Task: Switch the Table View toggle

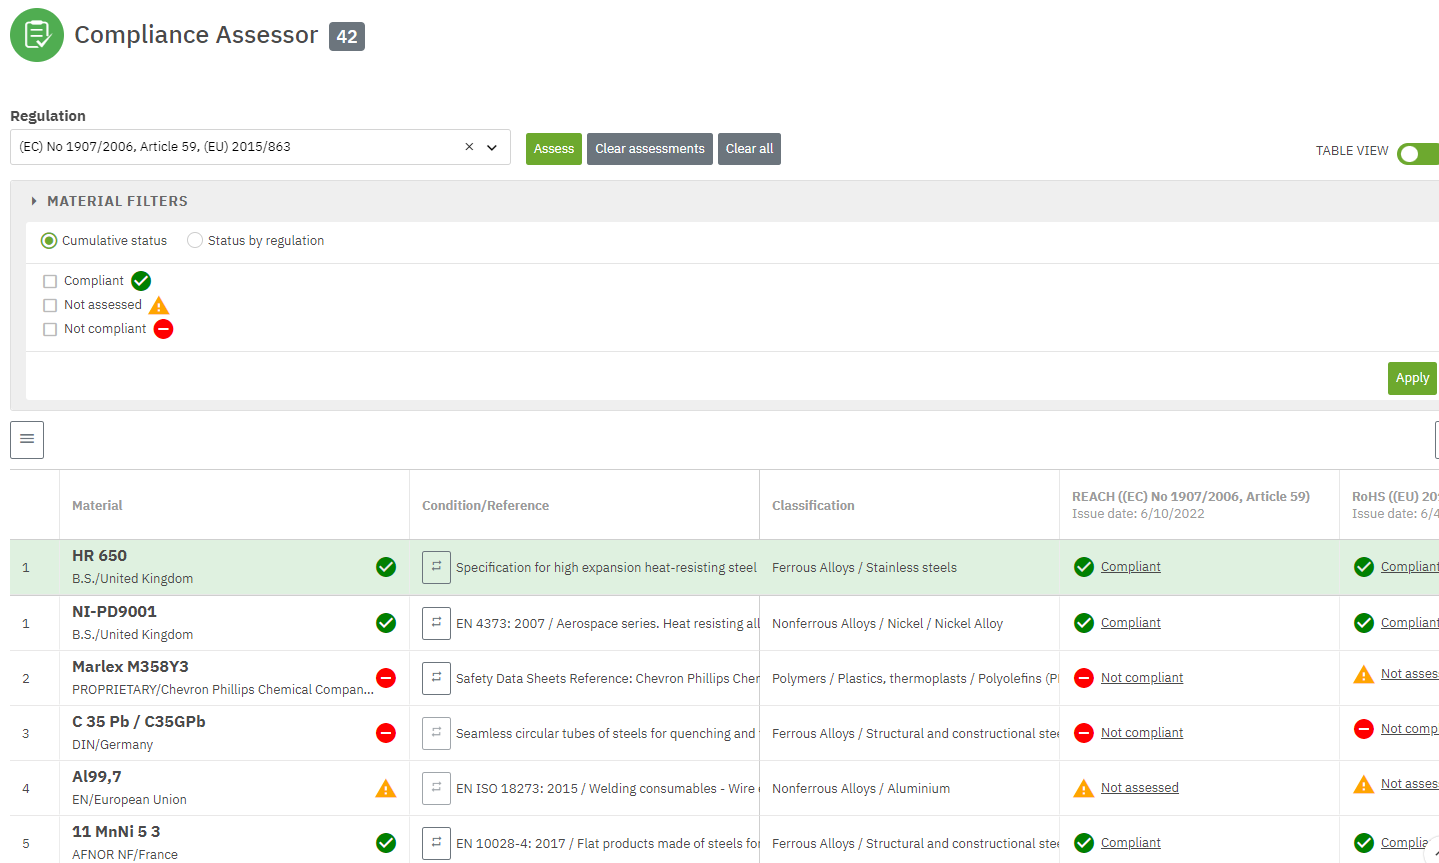Action: (1416, 153)
